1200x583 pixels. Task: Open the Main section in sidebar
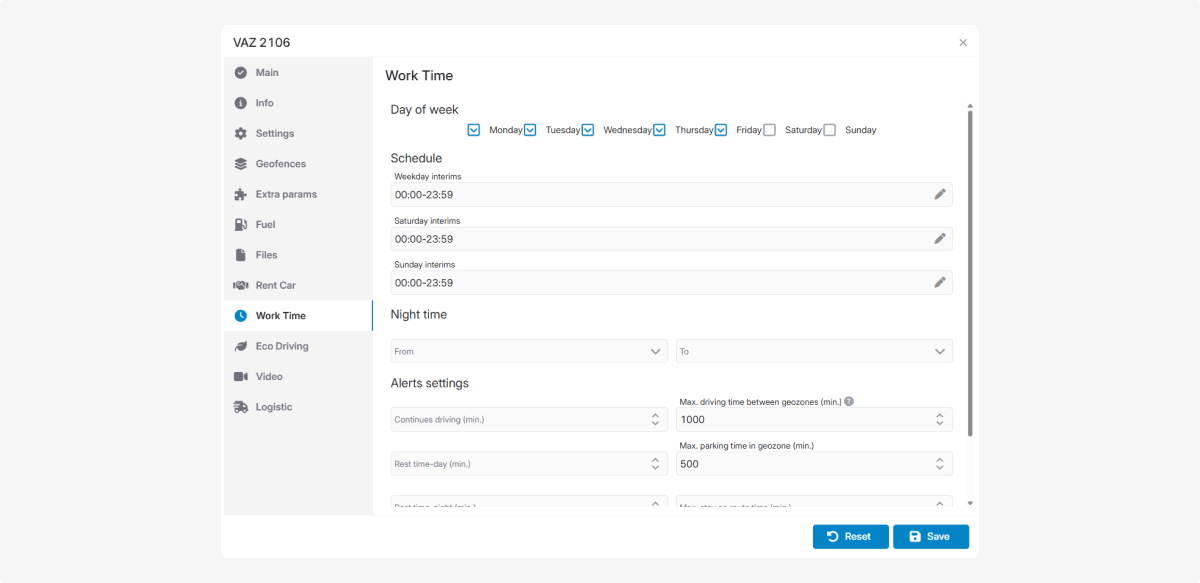click(267, 73)
